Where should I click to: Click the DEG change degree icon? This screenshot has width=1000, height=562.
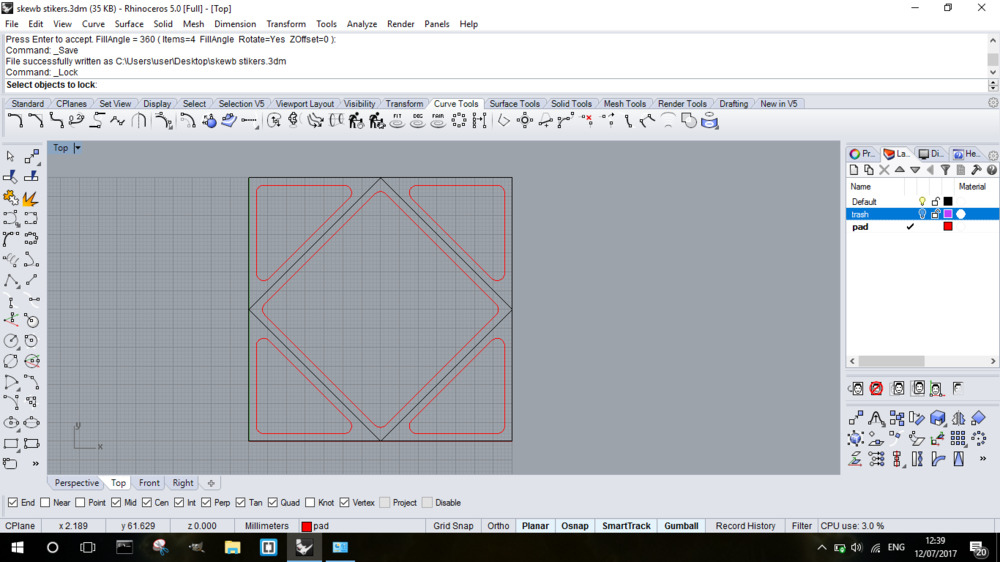[x=418, y=121]
